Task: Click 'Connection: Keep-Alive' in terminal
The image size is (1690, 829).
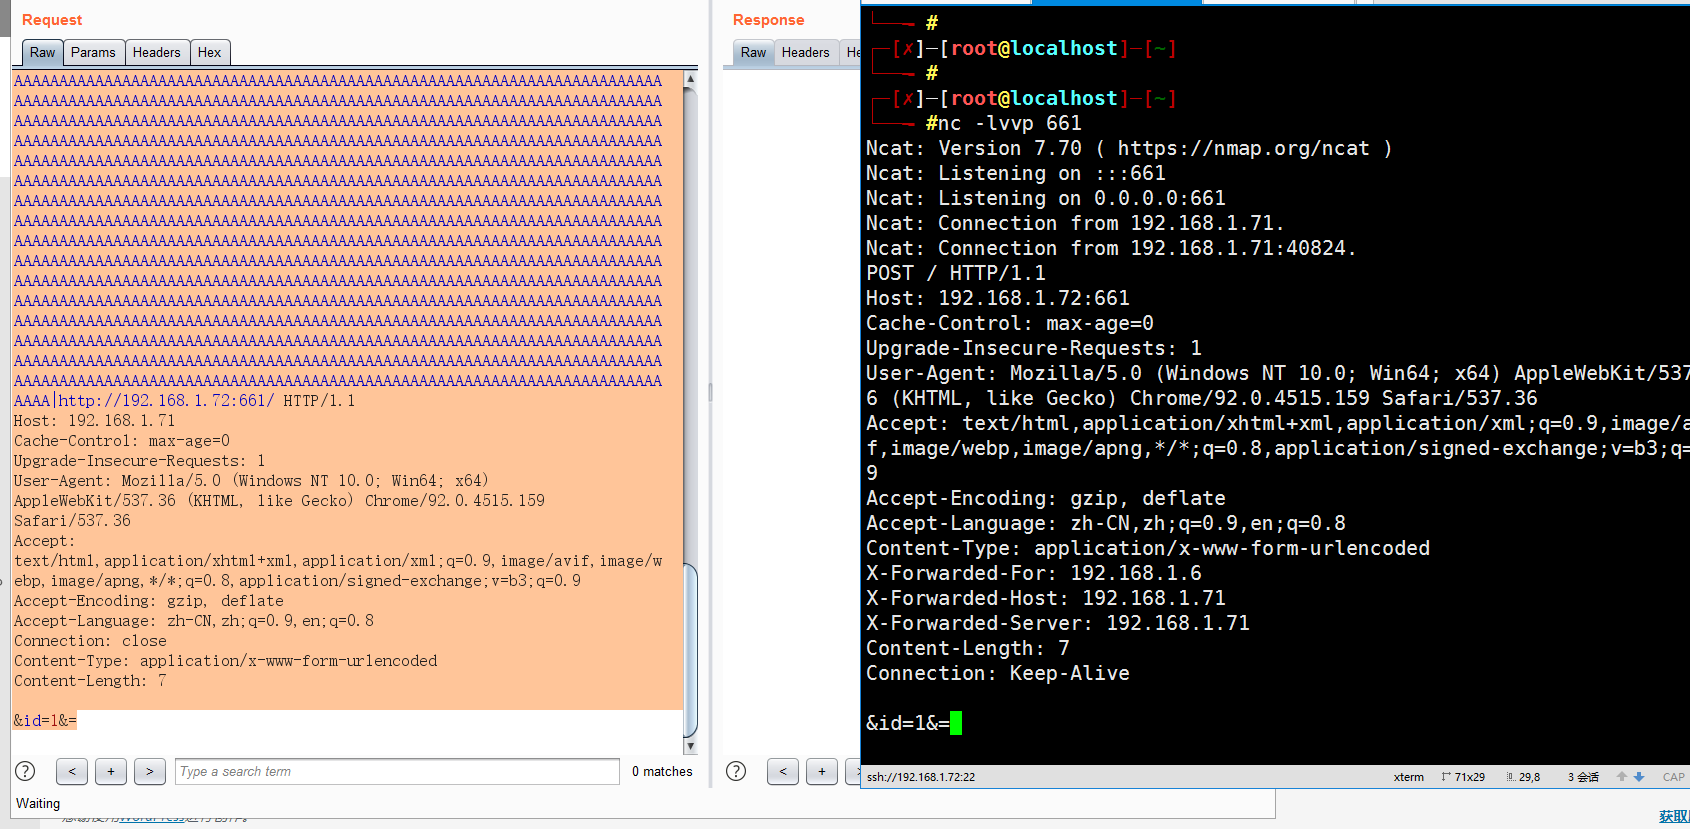Action: point(998,673)
